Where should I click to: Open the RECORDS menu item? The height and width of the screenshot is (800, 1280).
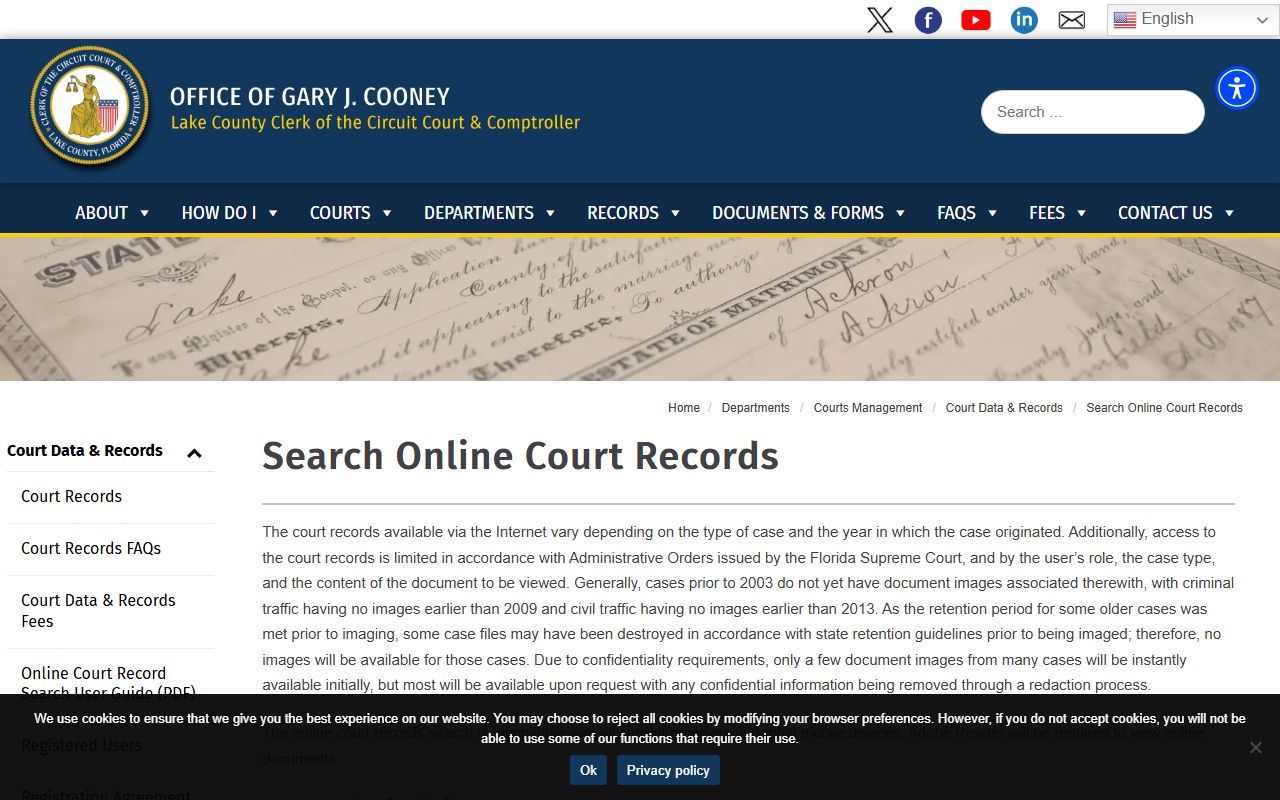point(623,213)
